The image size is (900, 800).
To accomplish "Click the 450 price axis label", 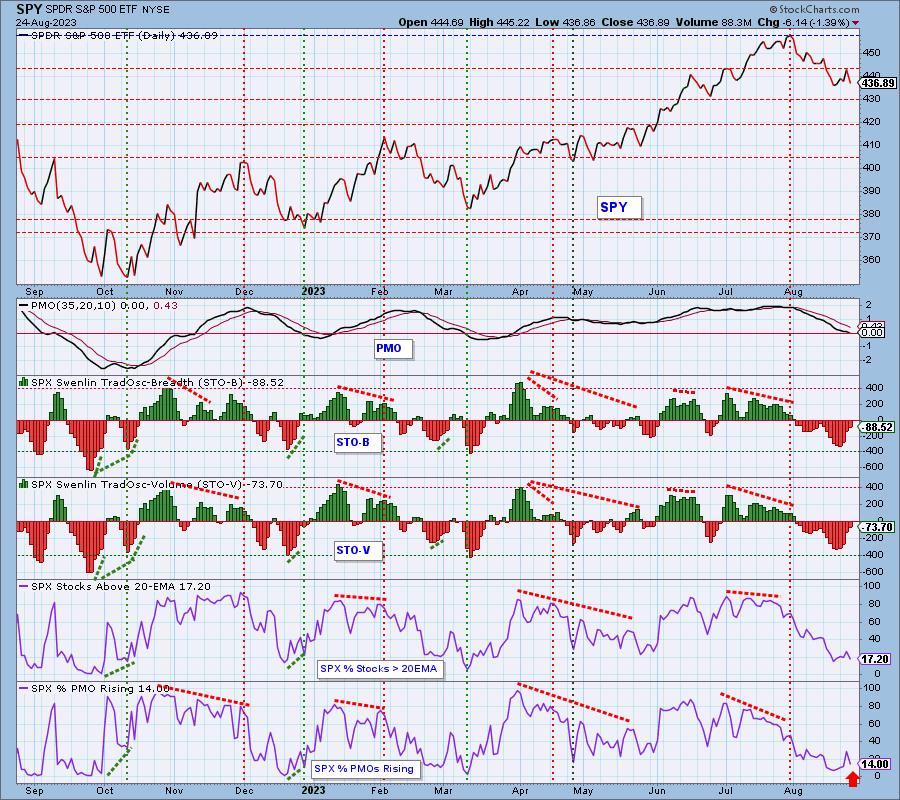I will point(871,52).
